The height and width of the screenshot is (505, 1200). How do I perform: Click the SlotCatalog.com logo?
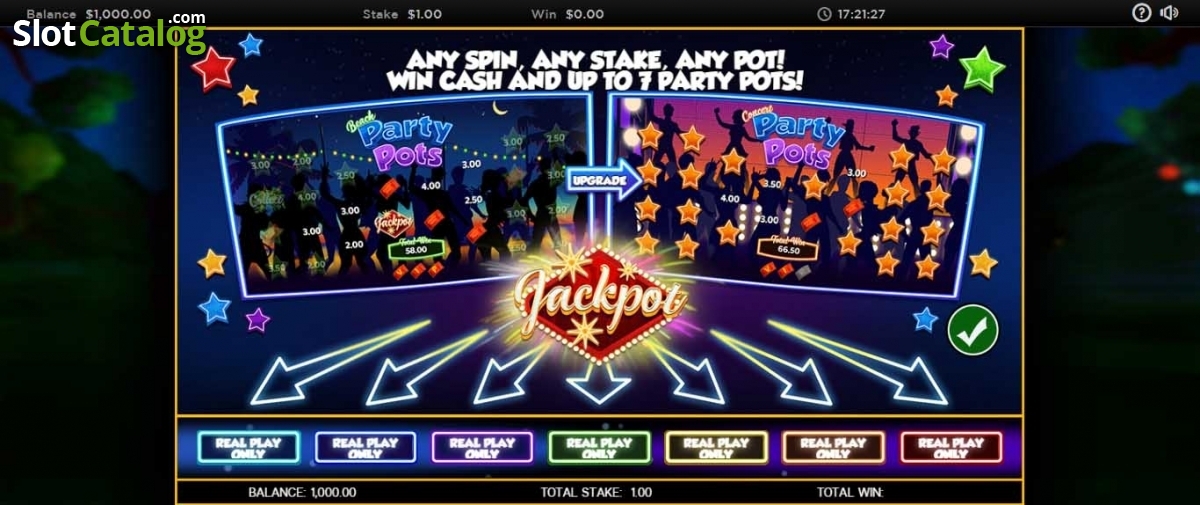(109, 32)
